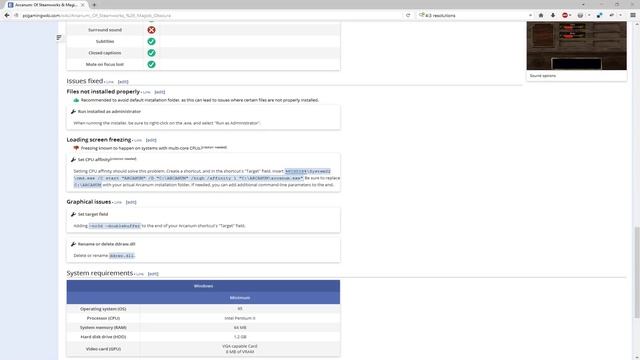This screenshot has height=360, width=640.
Task: Click the red X for Surround sound
Action: click(x=151, y=30)
